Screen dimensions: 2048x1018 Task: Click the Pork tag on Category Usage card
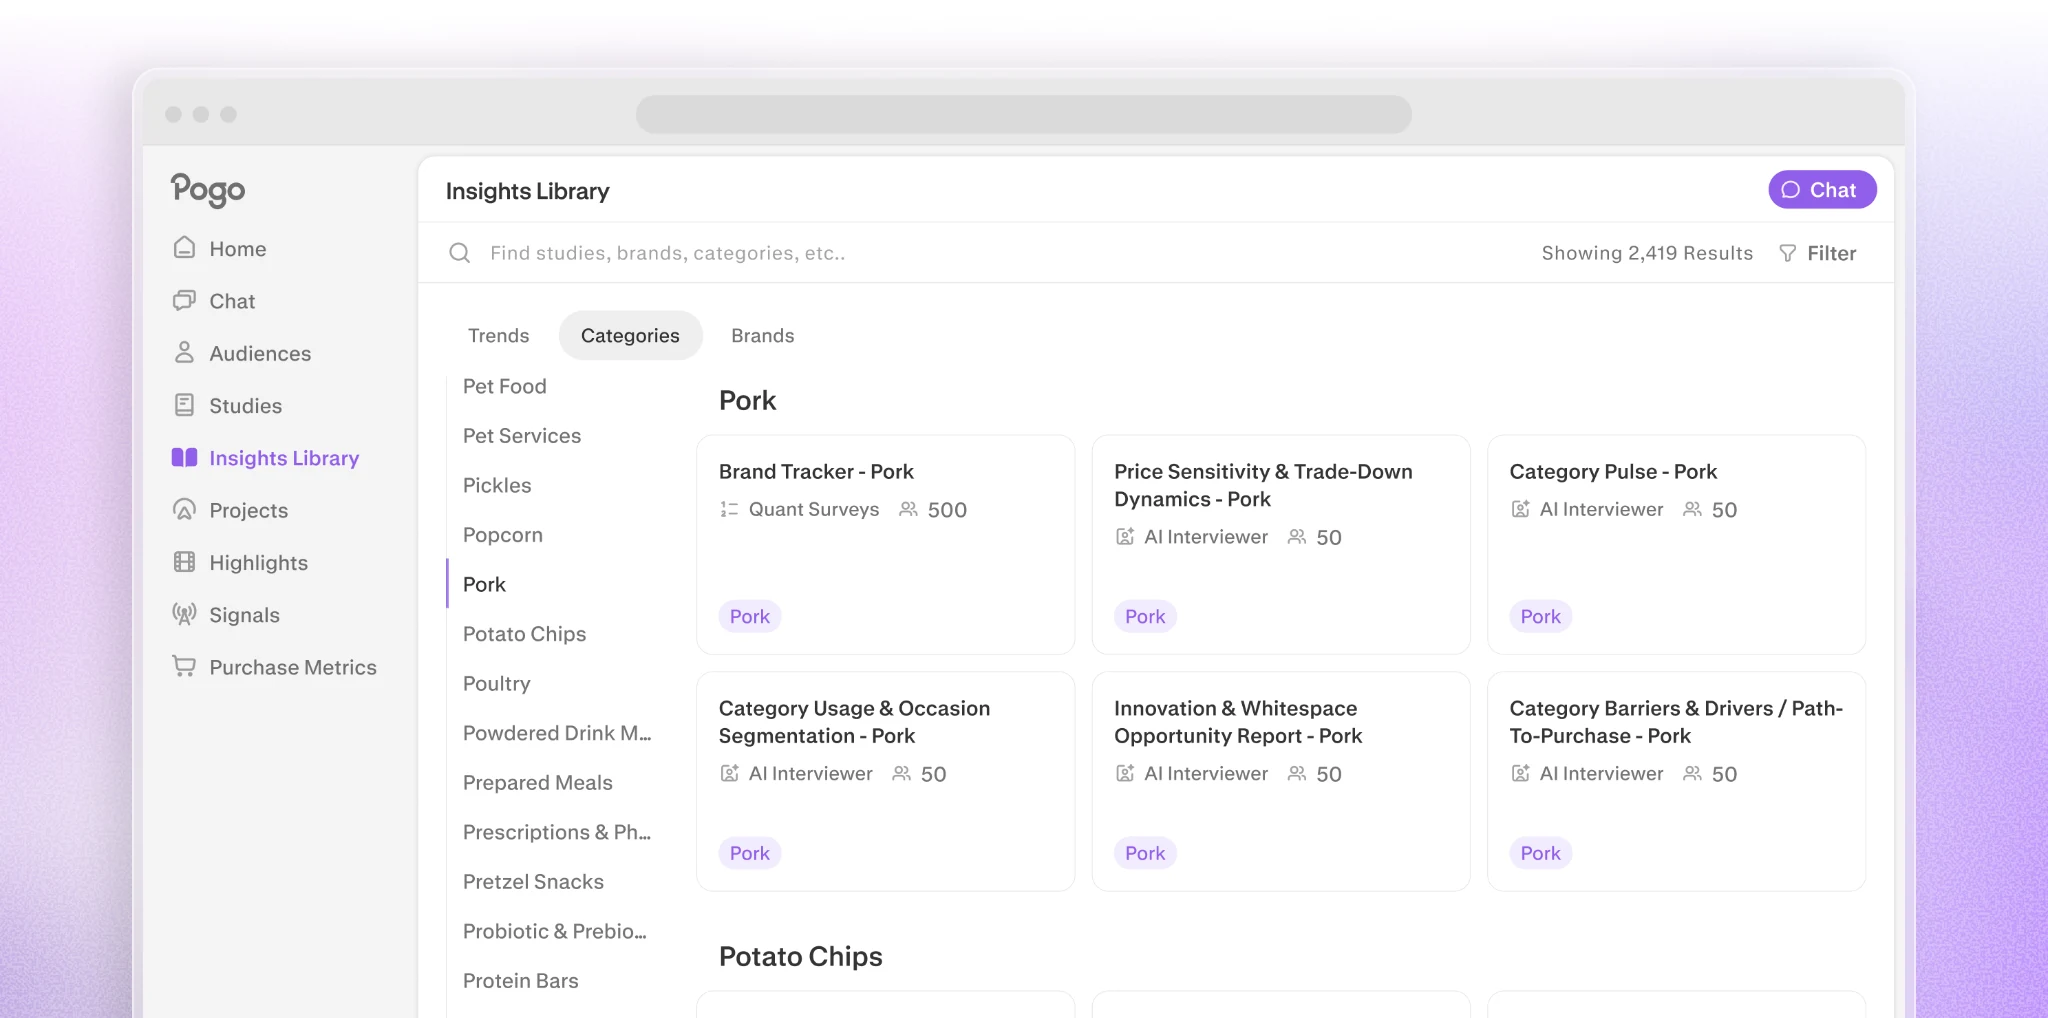pos(749,853)
